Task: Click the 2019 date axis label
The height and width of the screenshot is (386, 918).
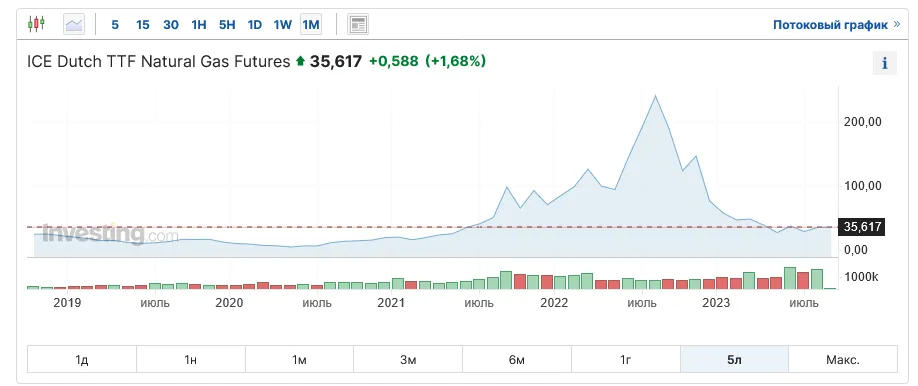Action: 67,303
